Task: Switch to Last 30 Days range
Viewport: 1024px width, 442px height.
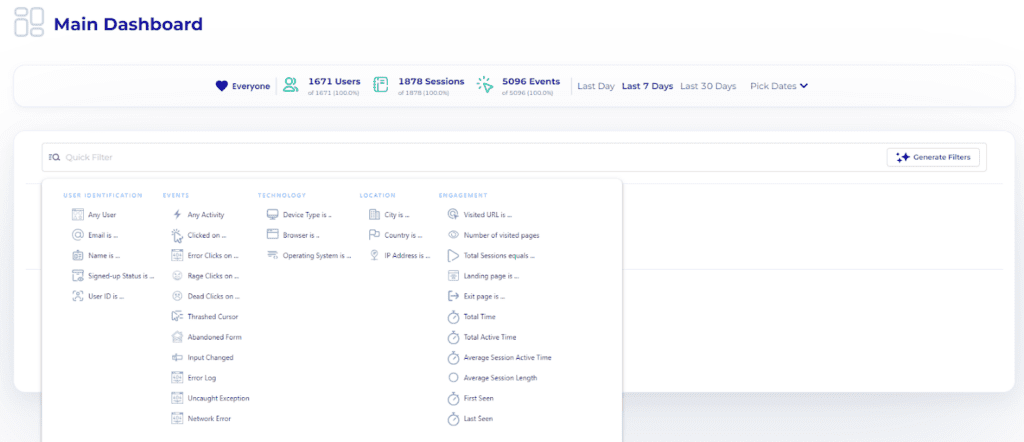Action: (707, 86)
